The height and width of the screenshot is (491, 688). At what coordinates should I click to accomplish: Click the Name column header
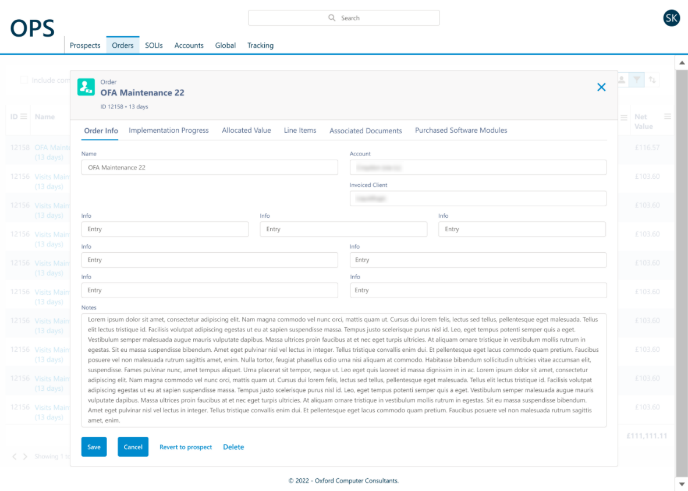(x=45, y=117)
